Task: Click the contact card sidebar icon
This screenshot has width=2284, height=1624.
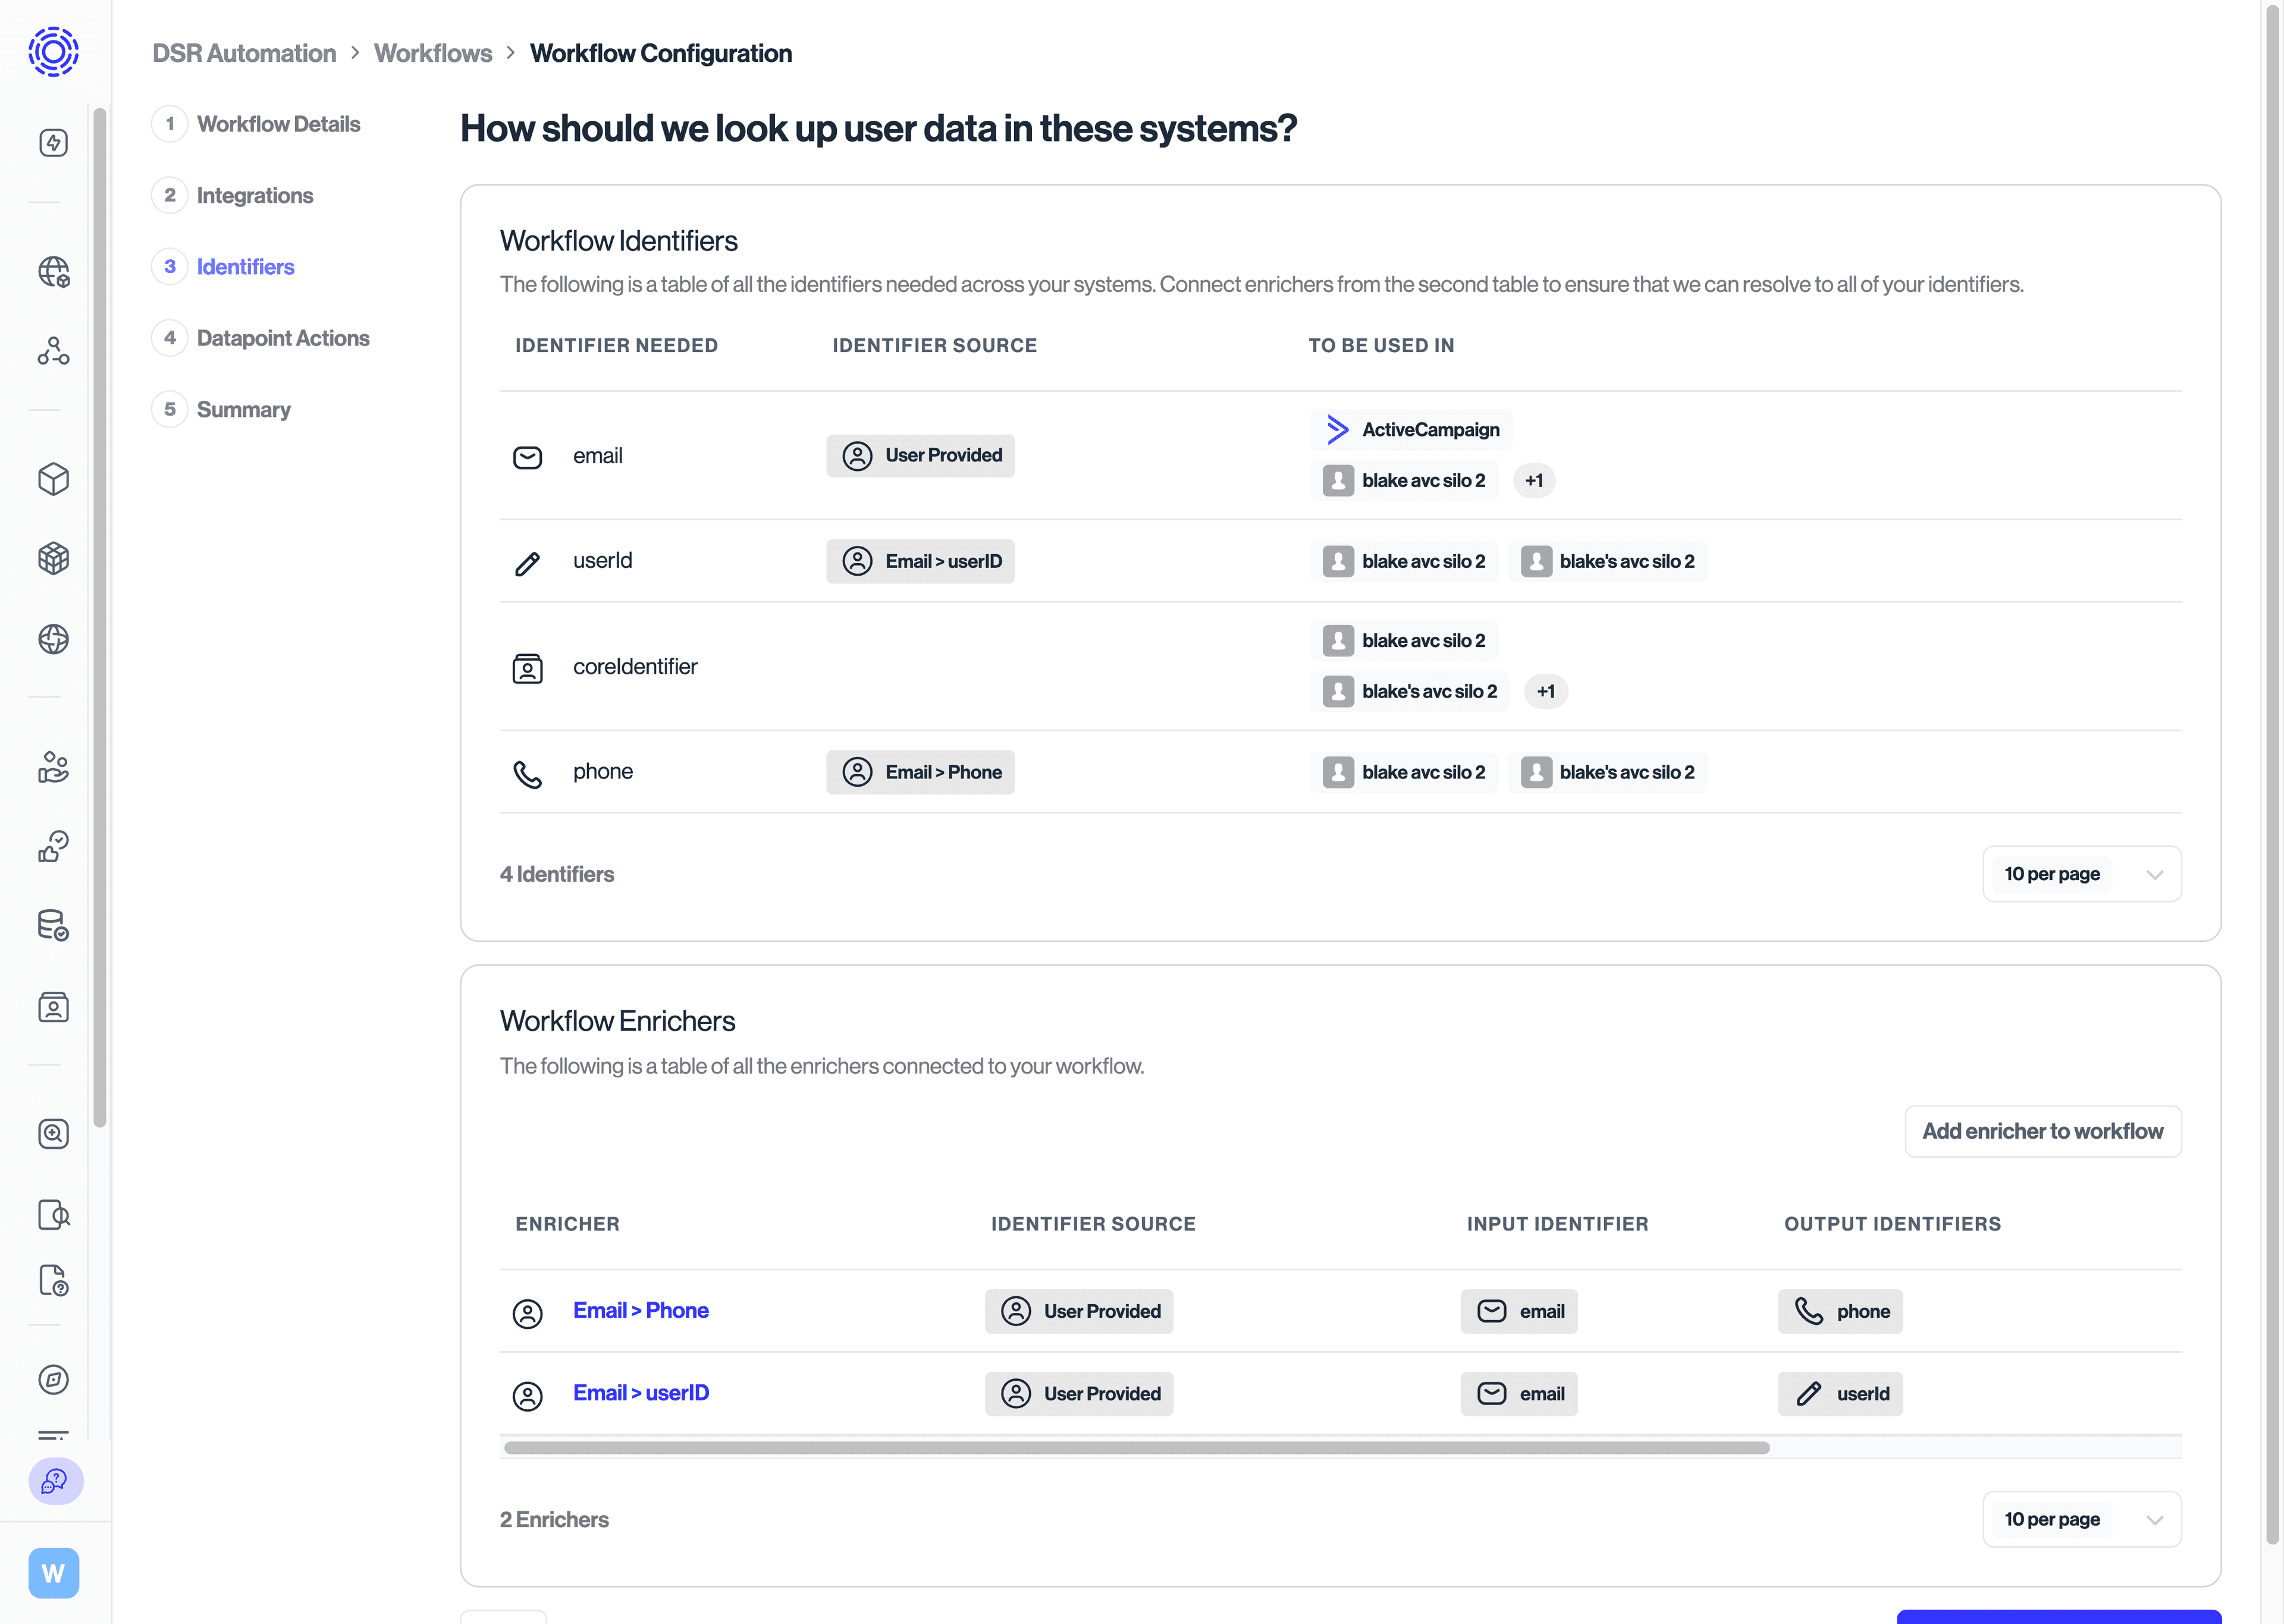Action: 53,1007
